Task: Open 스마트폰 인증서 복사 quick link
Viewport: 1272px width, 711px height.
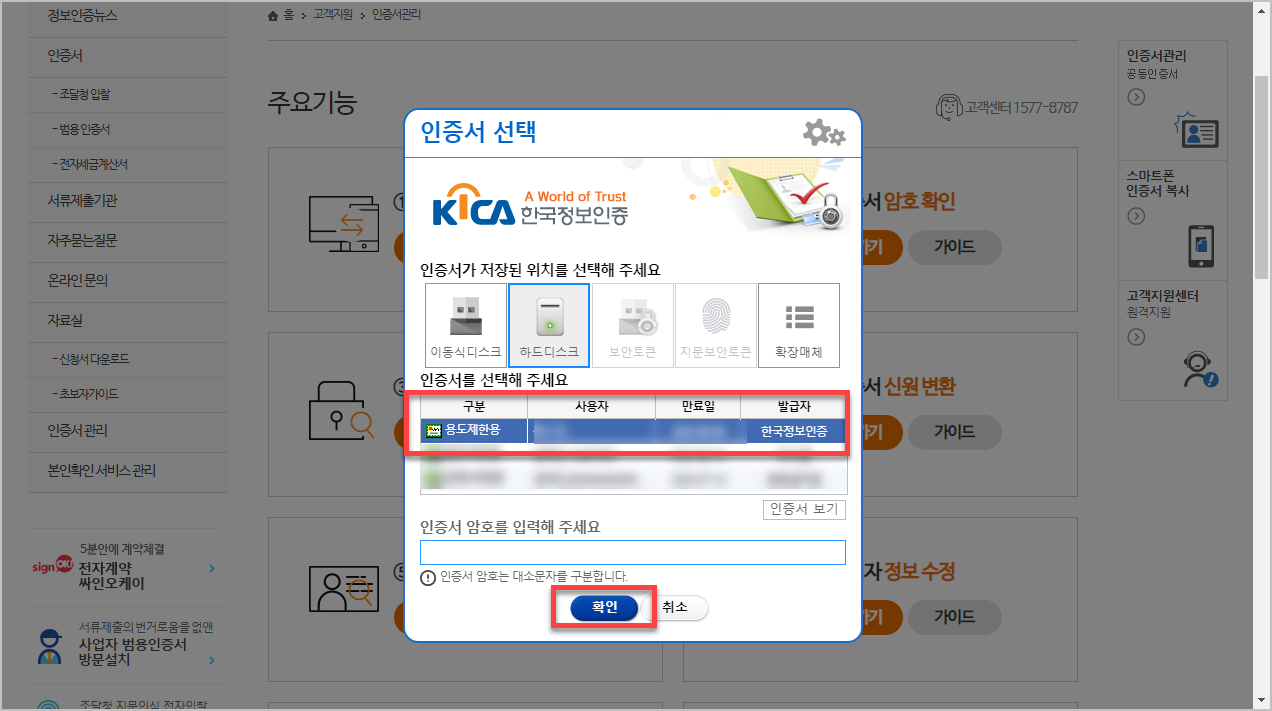Action: 1172,218
